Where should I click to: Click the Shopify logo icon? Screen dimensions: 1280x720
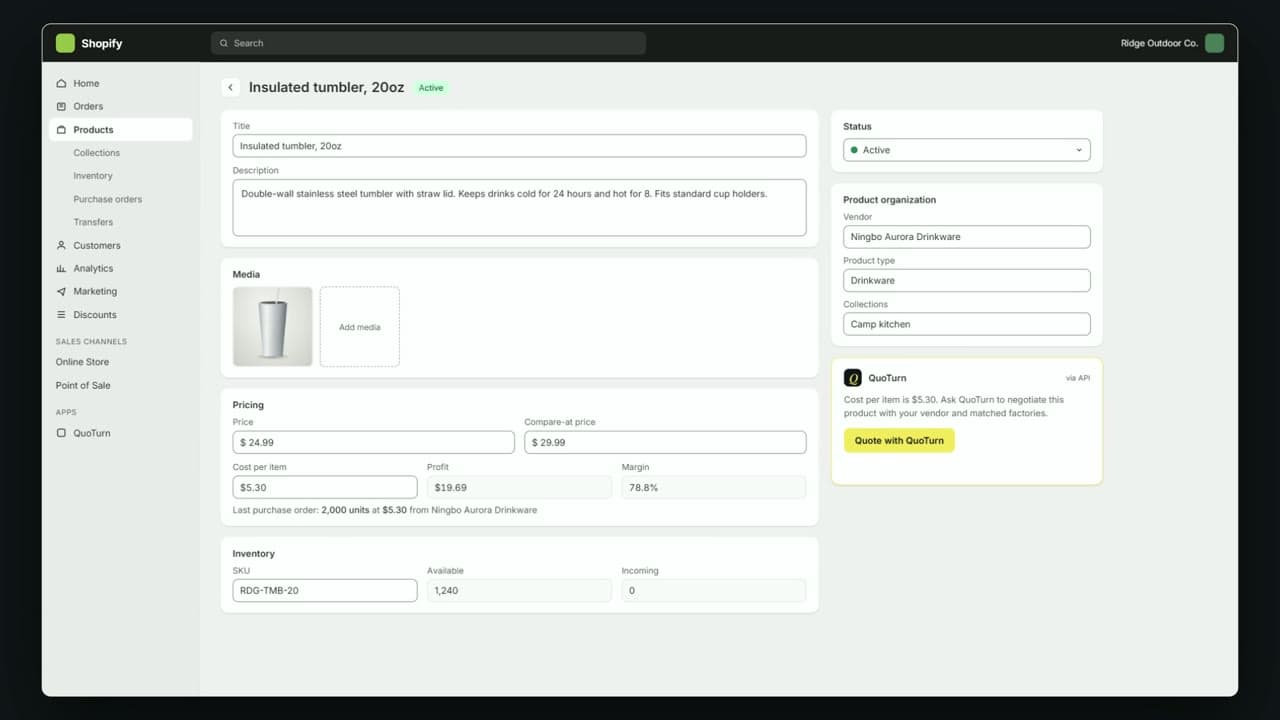pos(65,43)
